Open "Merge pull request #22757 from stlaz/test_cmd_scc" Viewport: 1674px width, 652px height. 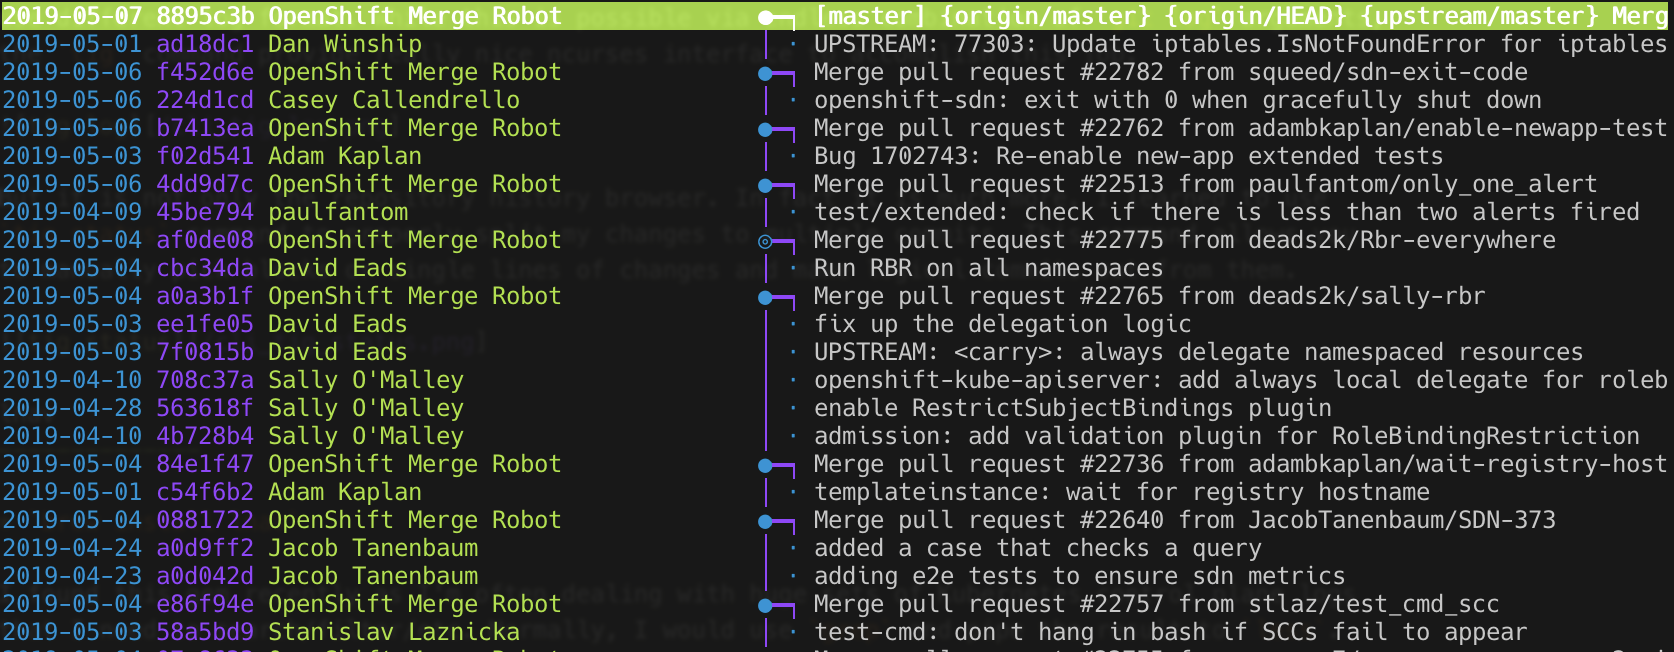[x=1157, y=604]
